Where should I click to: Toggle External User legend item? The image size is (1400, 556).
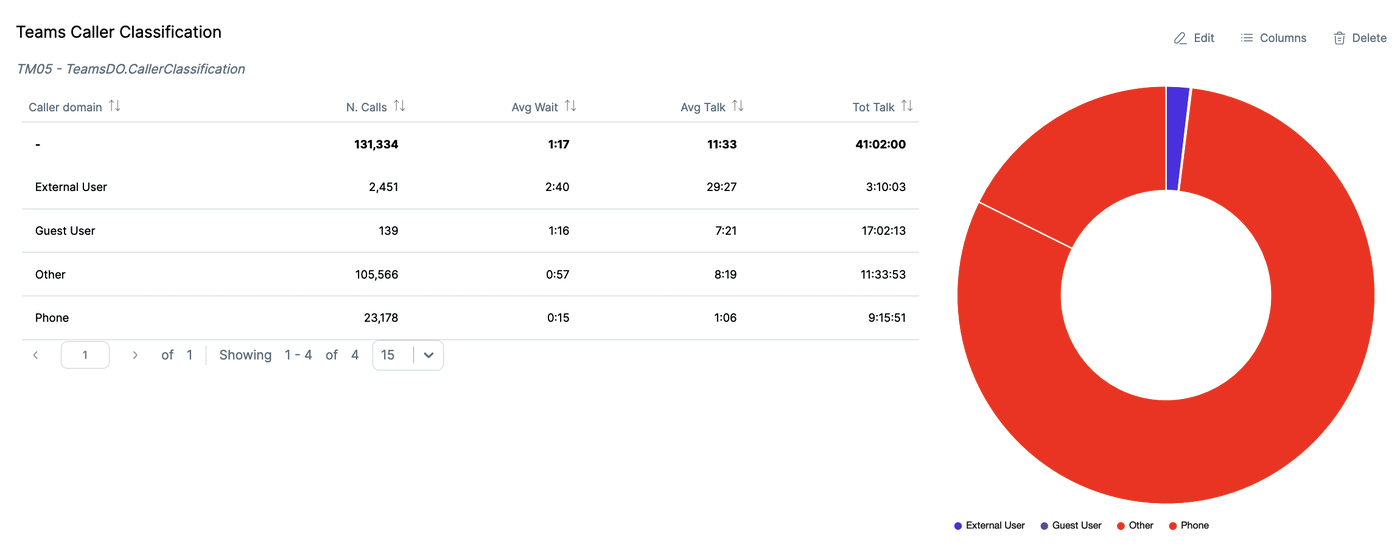point(989,525)
